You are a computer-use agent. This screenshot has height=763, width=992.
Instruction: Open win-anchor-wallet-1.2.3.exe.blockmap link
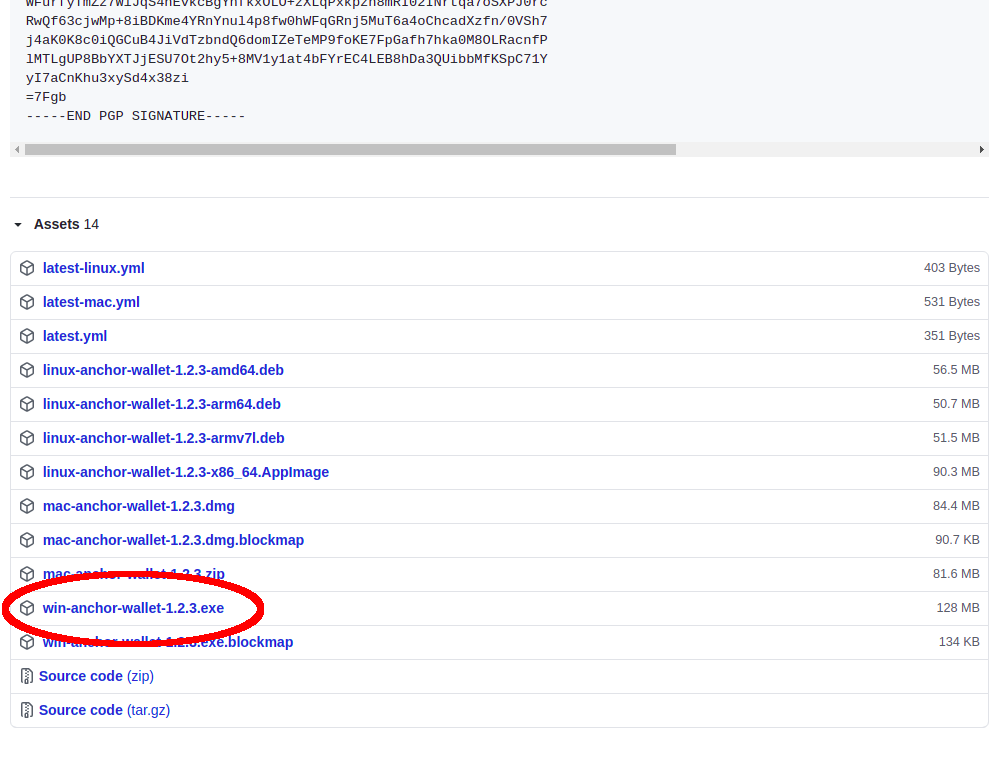(x=168, y=642)
